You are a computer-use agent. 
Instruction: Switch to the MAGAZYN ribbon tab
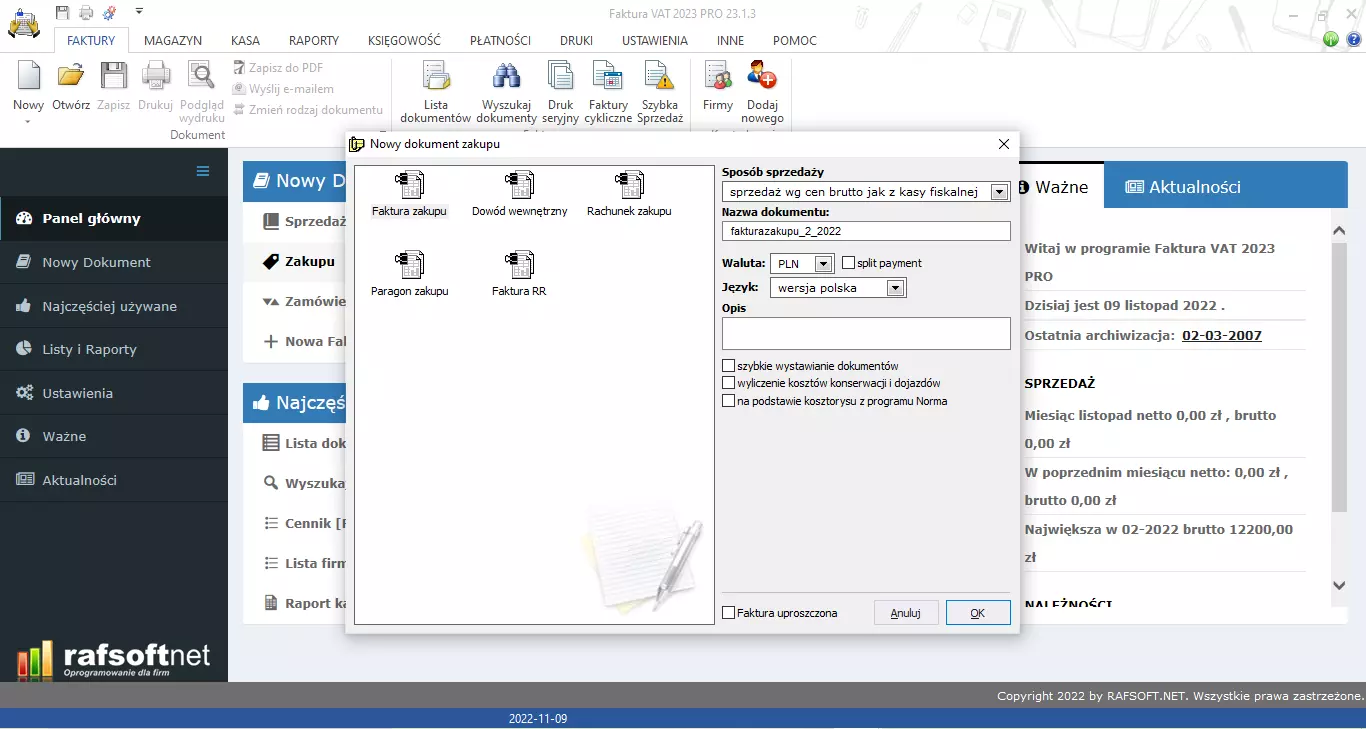(x=173, y=41)
